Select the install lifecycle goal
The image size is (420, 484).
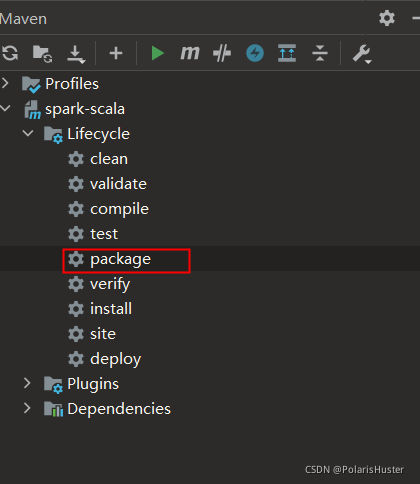click(x=111, y=309)
